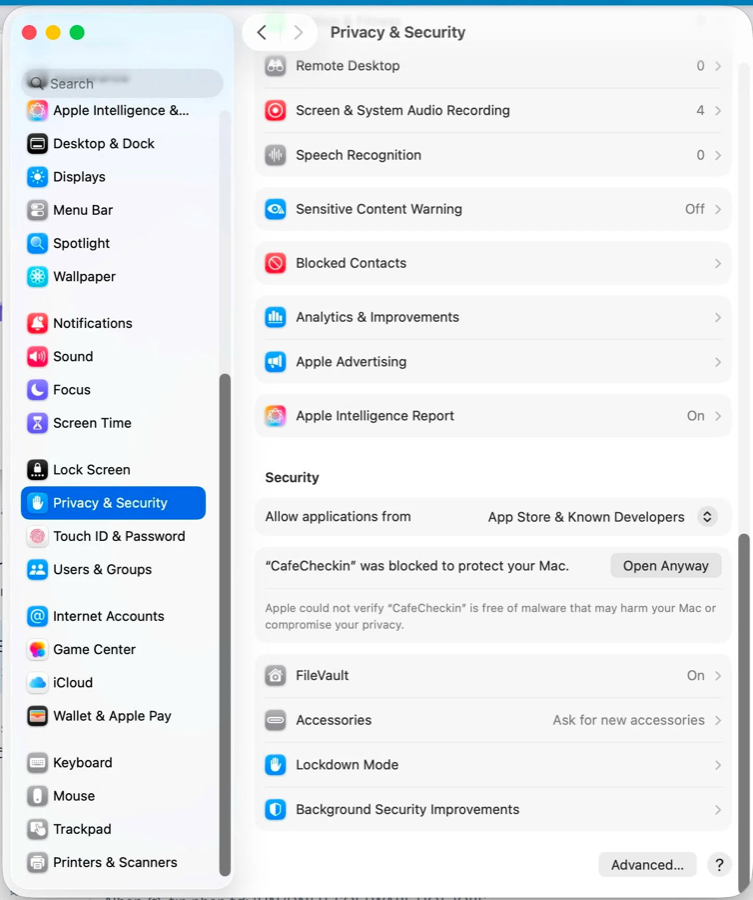The width and height of the screenshot is (753, 900).
Task: Expand Speech Recognition row chevron
Action: 718,155
